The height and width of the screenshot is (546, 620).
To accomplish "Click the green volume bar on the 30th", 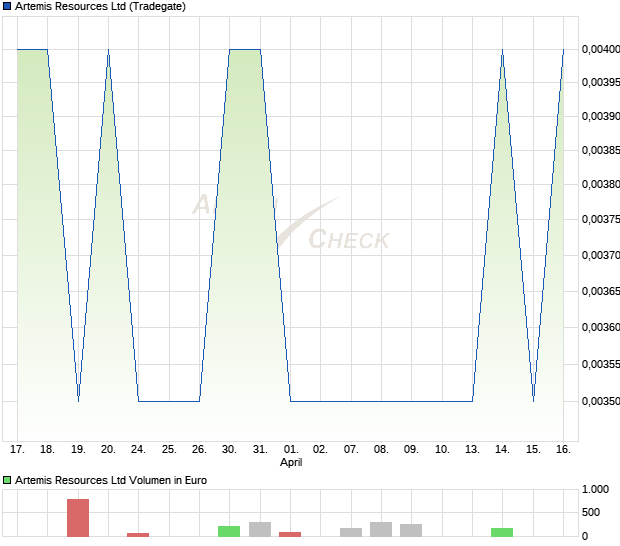I will tap(229, 531).
